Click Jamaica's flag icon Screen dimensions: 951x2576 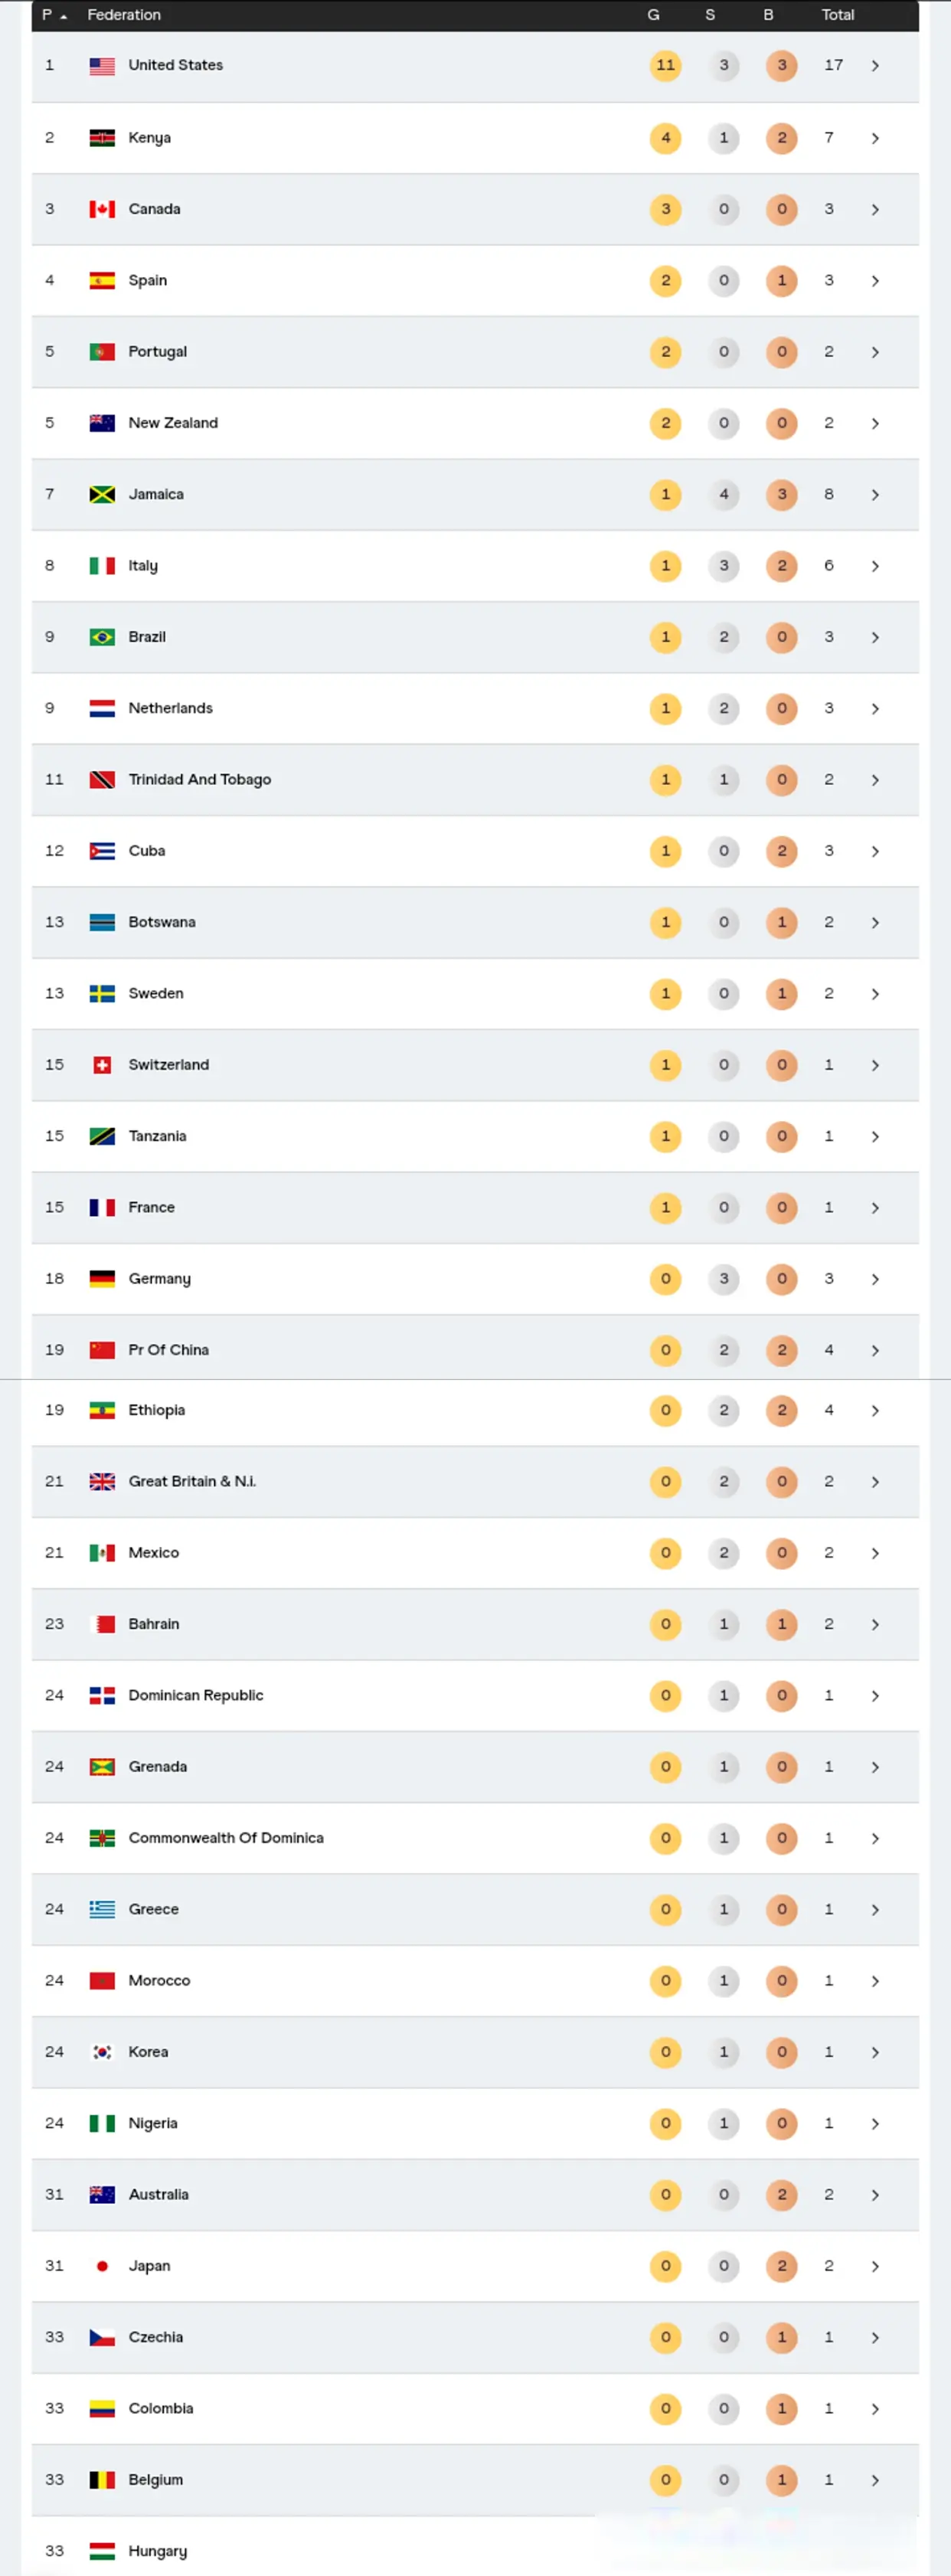(x=102, y=494)
